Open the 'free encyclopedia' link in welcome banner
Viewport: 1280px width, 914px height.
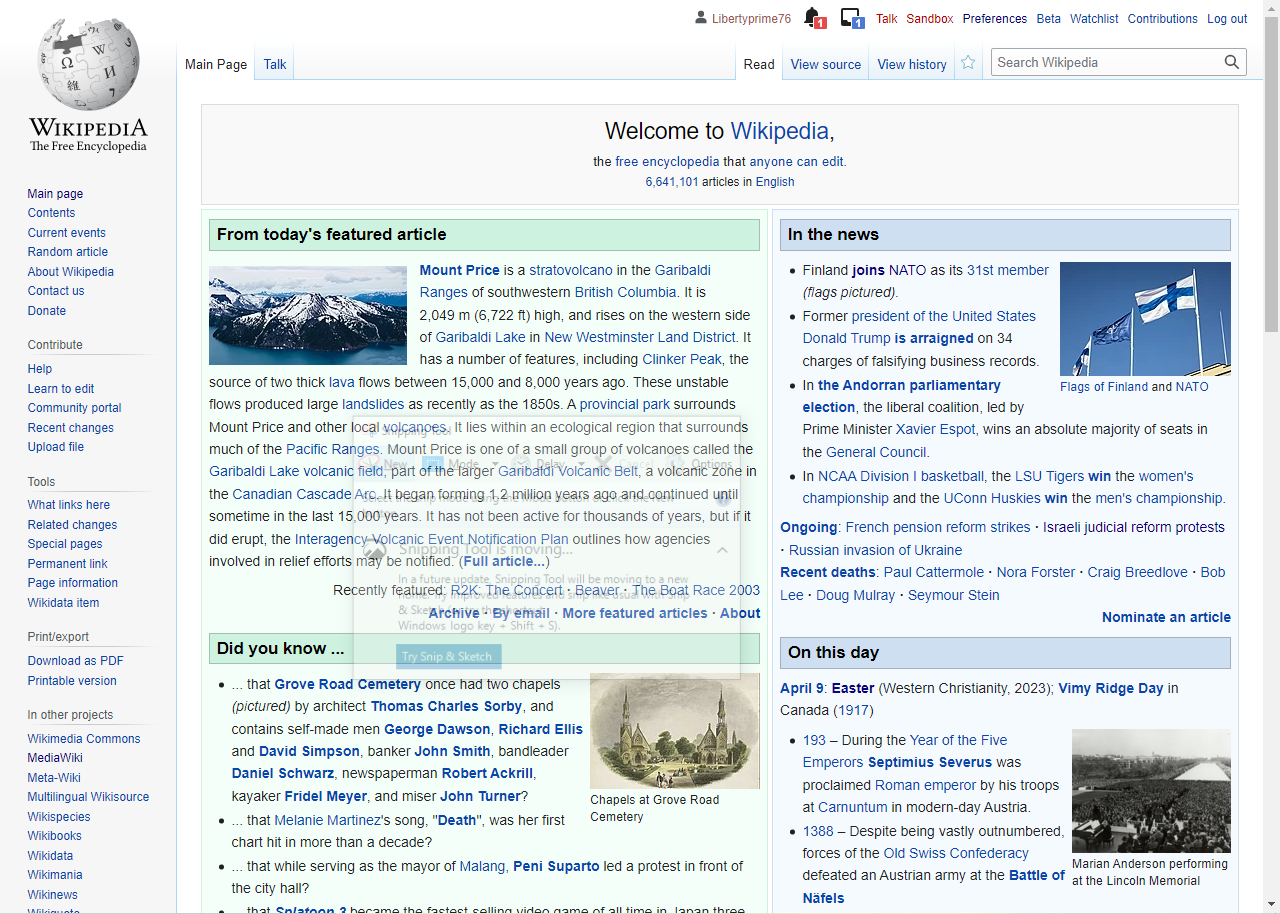pyautogui.click(x=667, y=162)
